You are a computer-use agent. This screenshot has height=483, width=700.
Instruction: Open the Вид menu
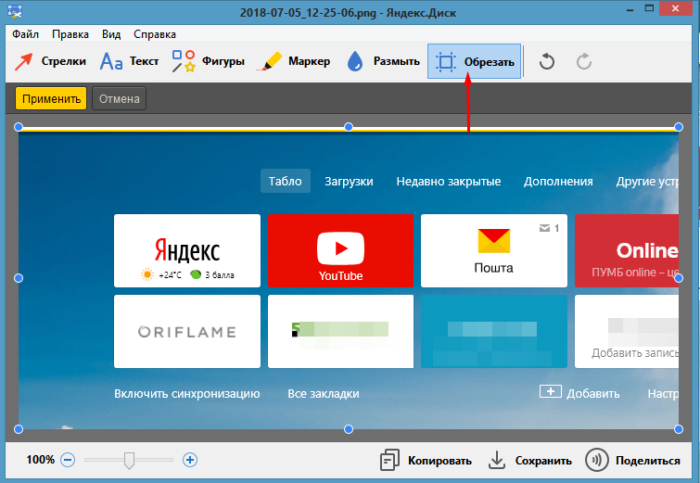point(111,34)
